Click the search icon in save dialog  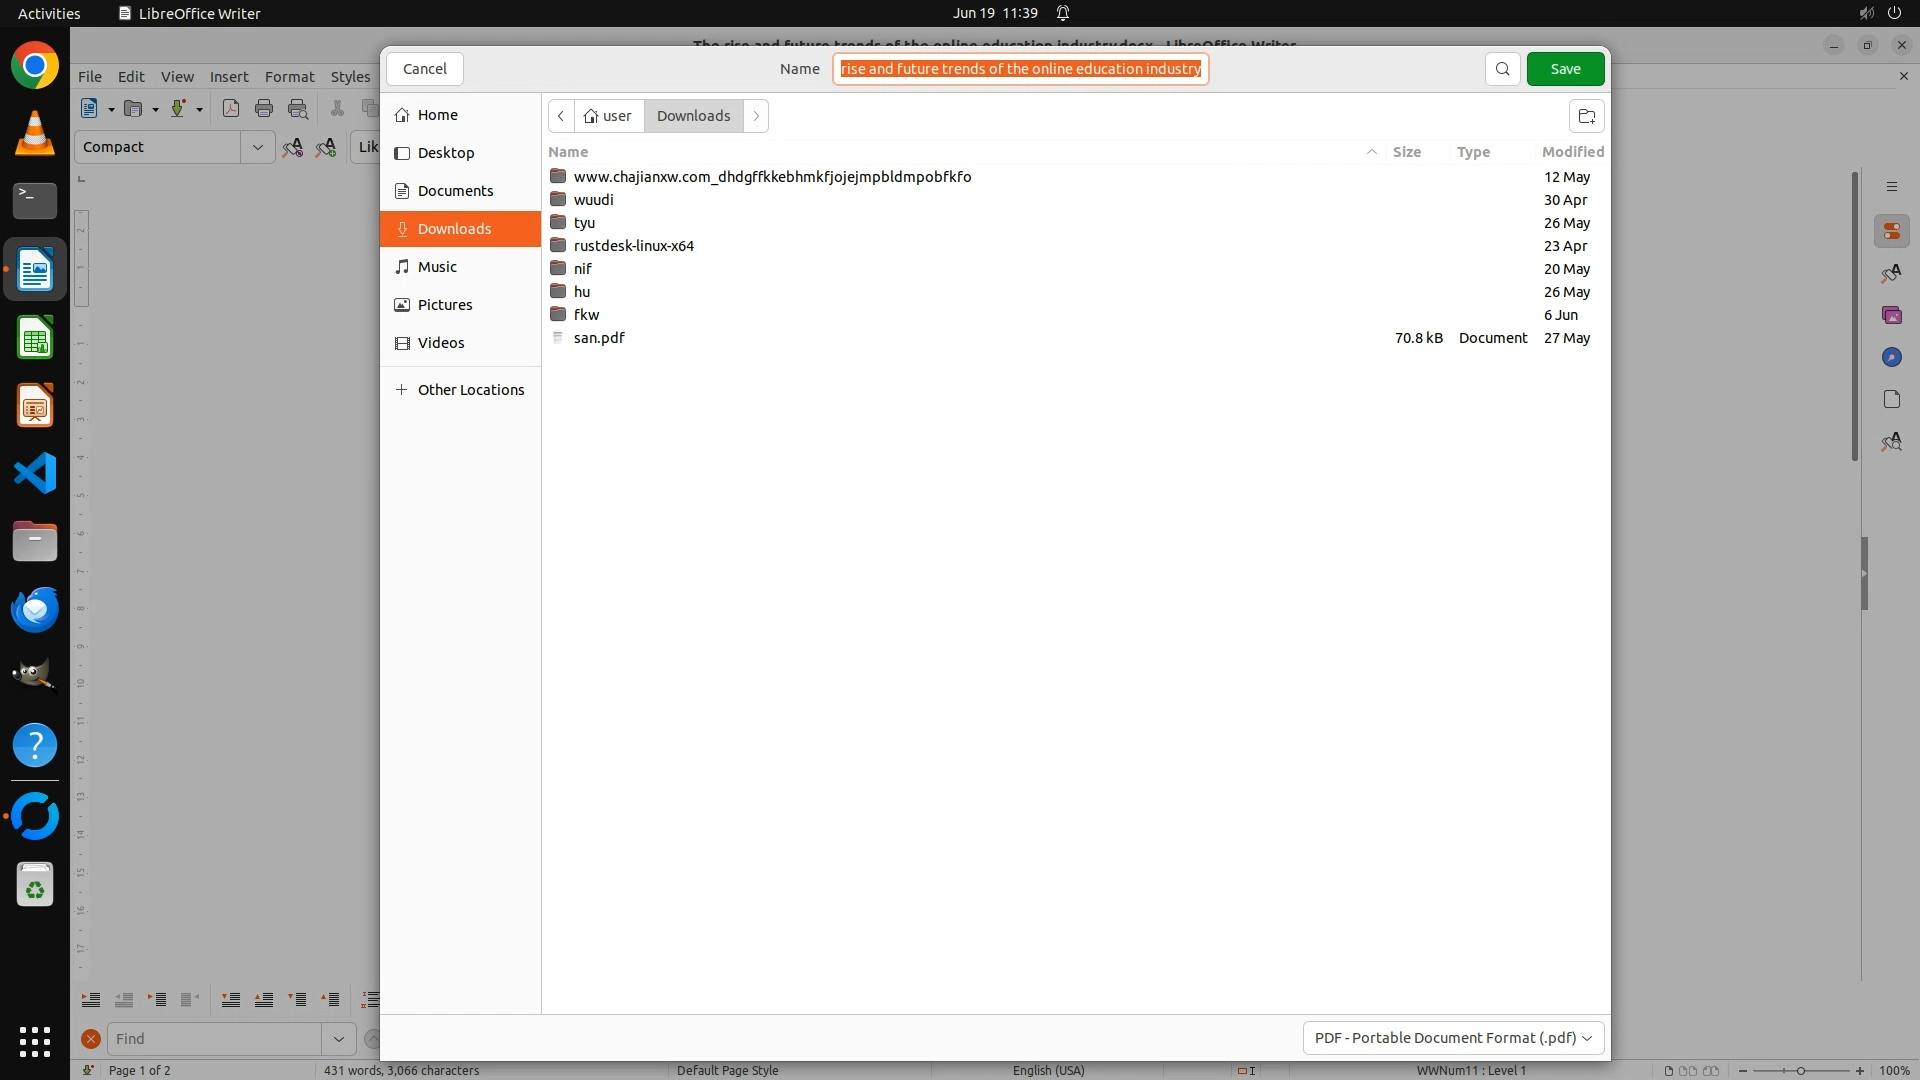1502,69
